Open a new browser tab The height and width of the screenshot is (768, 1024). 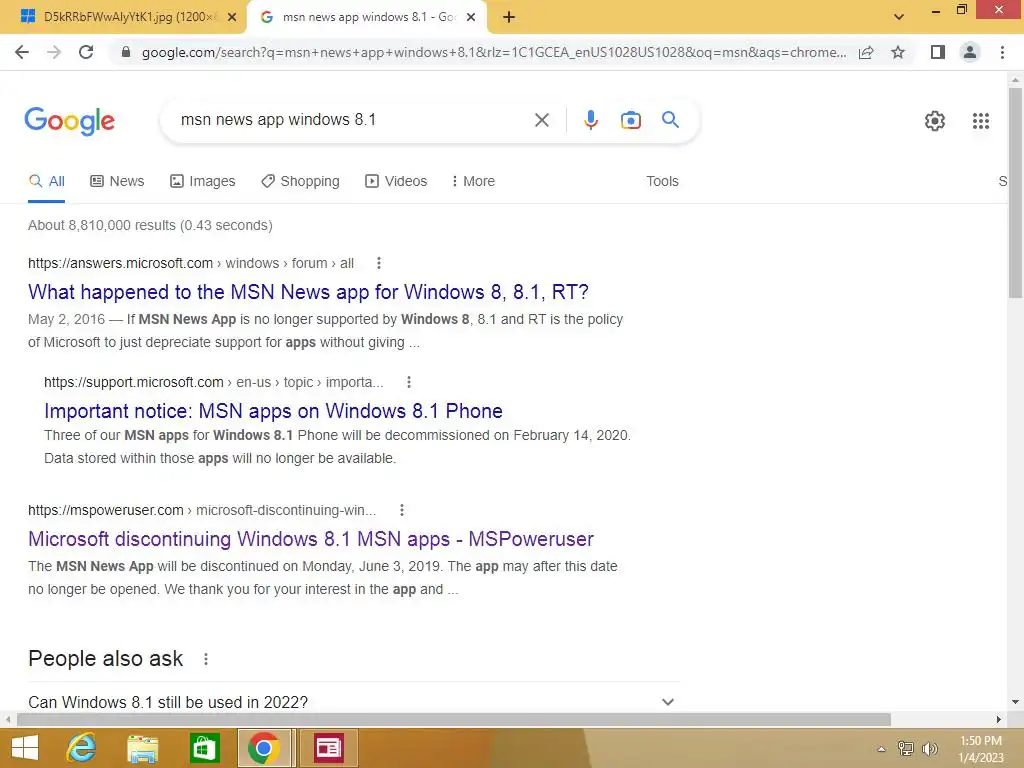click(509, 18)
